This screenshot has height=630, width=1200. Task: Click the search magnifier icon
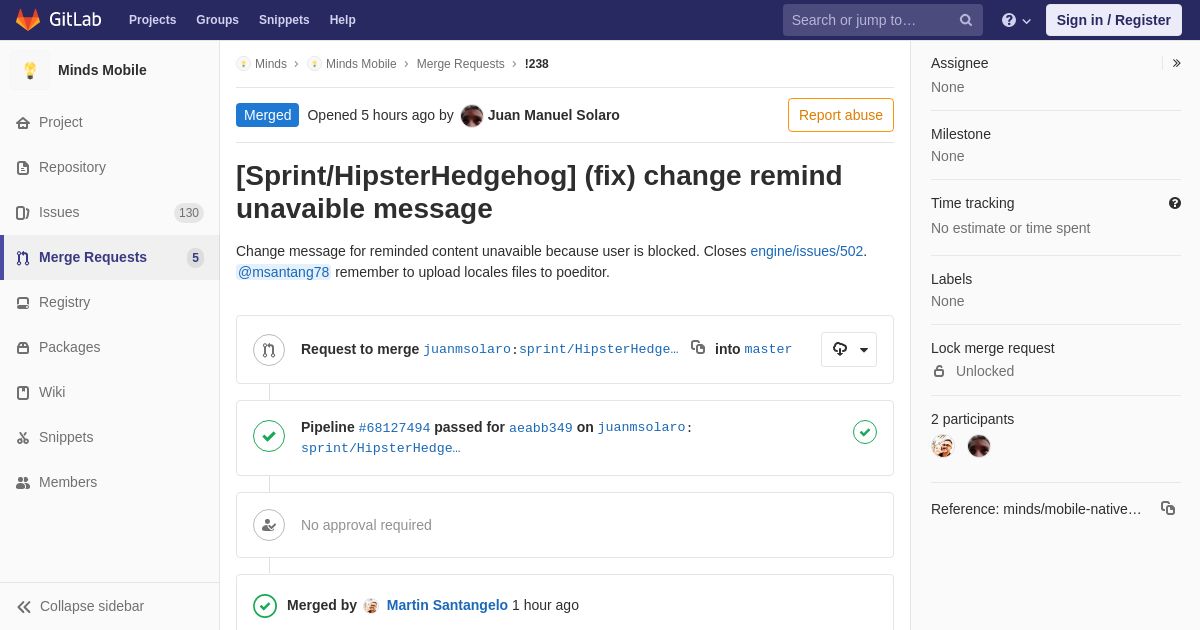coord(966,20)
